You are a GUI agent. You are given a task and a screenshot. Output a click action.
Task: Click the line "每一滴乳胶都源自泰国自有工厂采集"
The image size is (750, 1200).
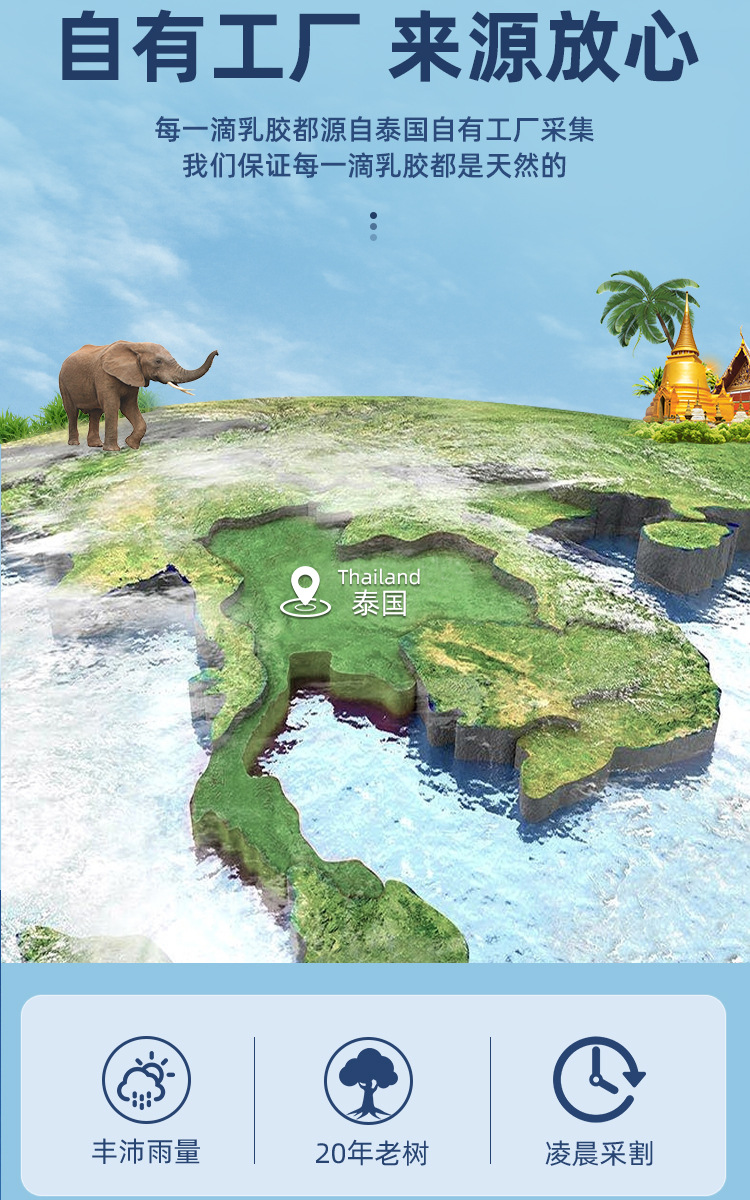pos(375,130)
